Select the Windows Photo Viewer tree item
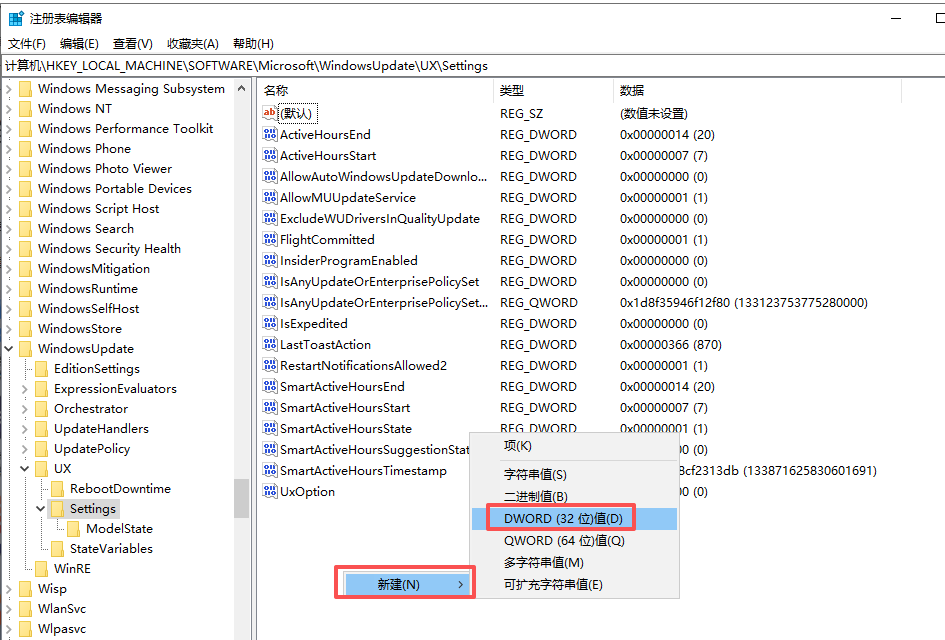Image resolution: width=945 pixels, height=640 pixels. [105, 169]
